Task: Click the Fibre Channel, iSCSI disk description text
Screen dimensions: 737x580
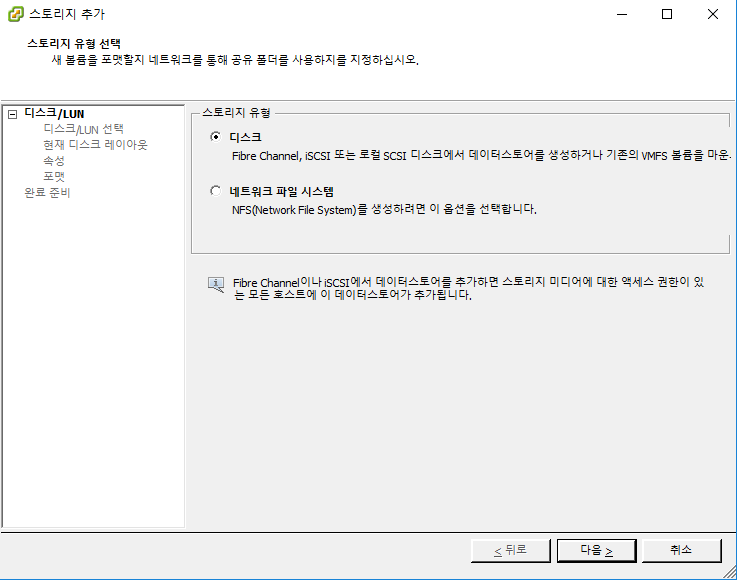Action: point(480,156)
